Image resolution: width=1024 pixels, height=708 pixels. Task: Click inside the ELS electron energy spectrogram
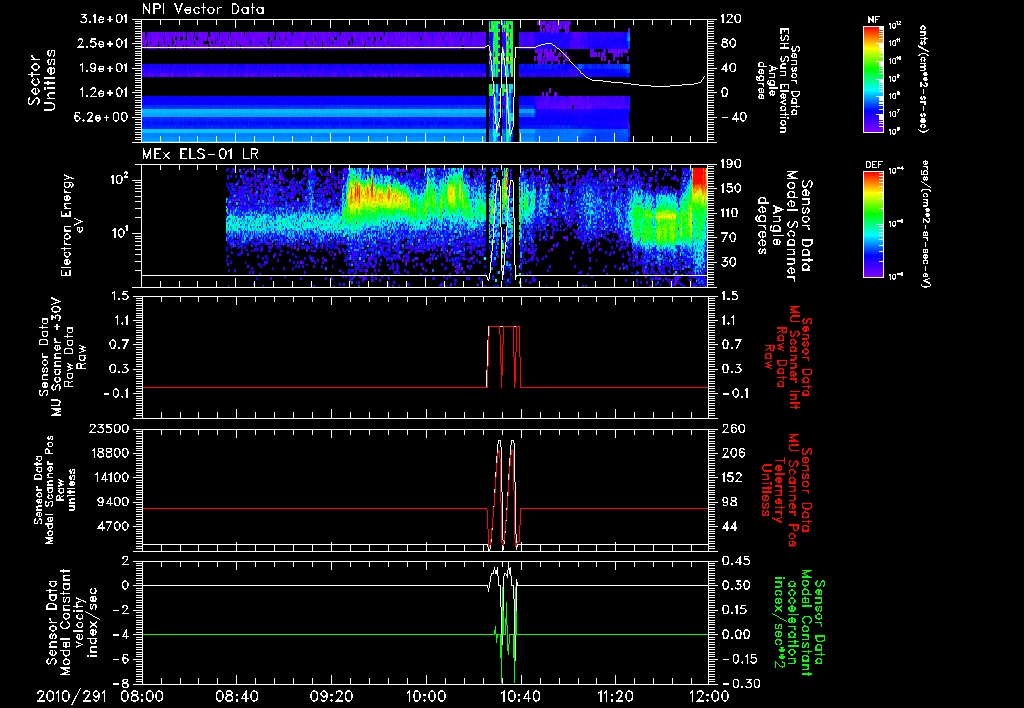[x=424, y=225]
